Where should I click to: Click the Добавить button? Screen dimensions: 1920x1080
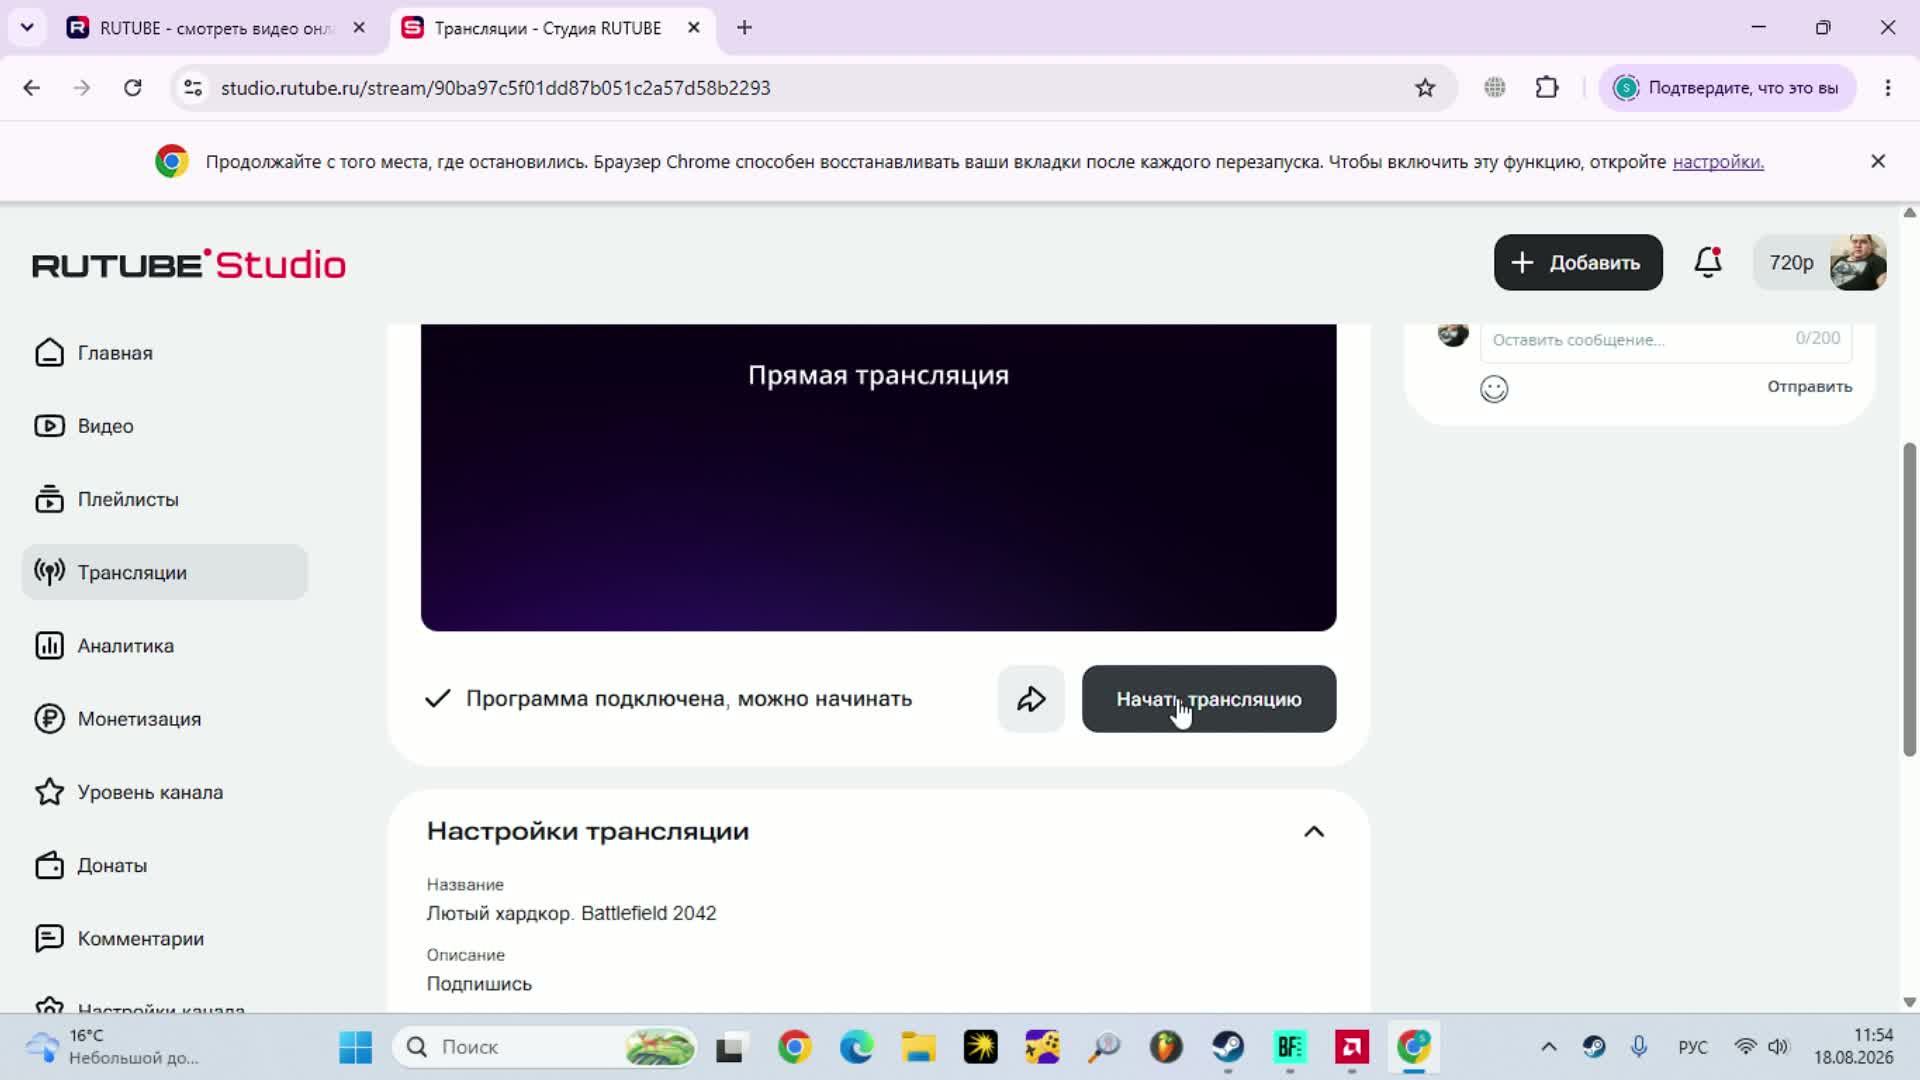coord(1578,263)
